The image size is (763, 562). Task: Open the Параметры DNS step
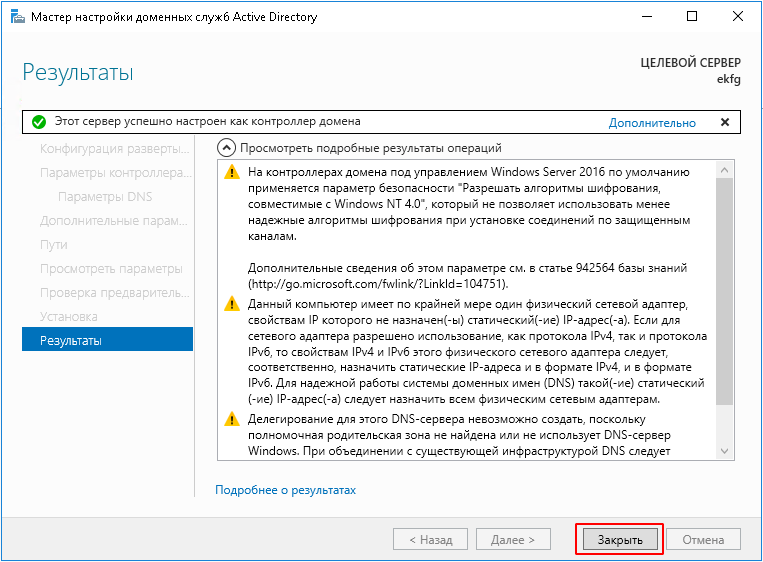[x=105, y=196]
